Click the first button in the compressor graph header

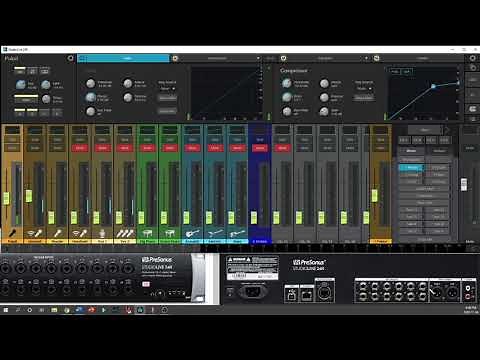[395, 71]
